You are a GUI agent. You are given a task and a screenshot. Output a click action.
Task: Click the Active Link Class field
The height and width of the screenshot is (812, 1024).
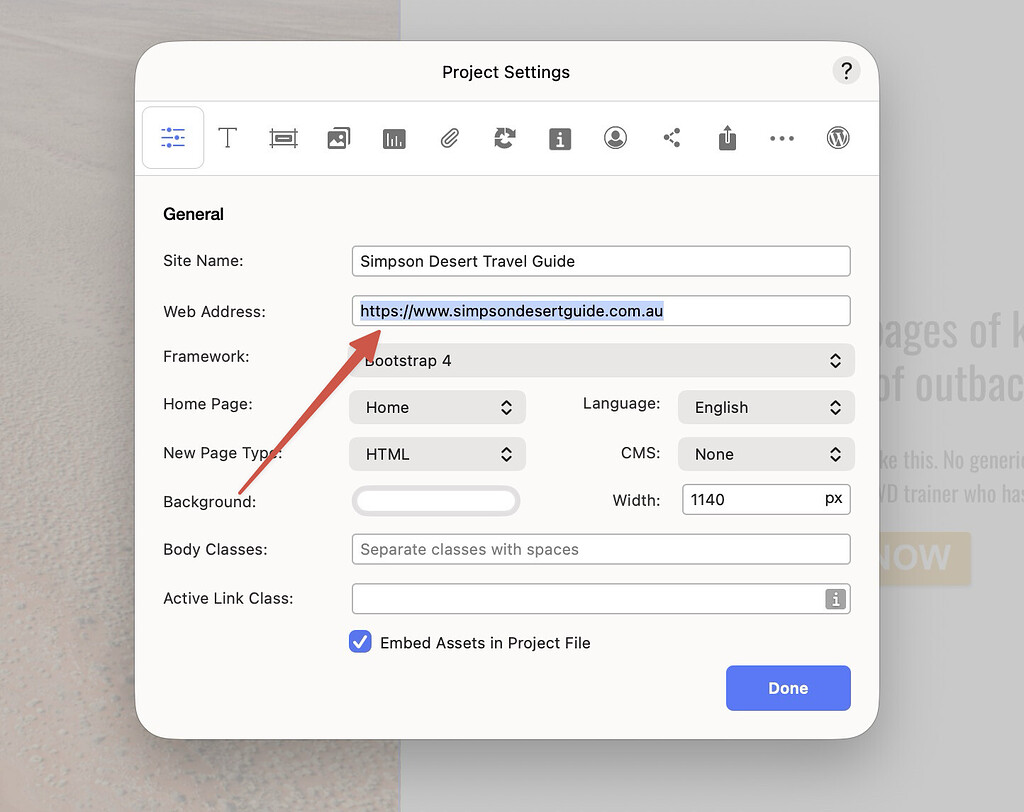pos(601,598)
